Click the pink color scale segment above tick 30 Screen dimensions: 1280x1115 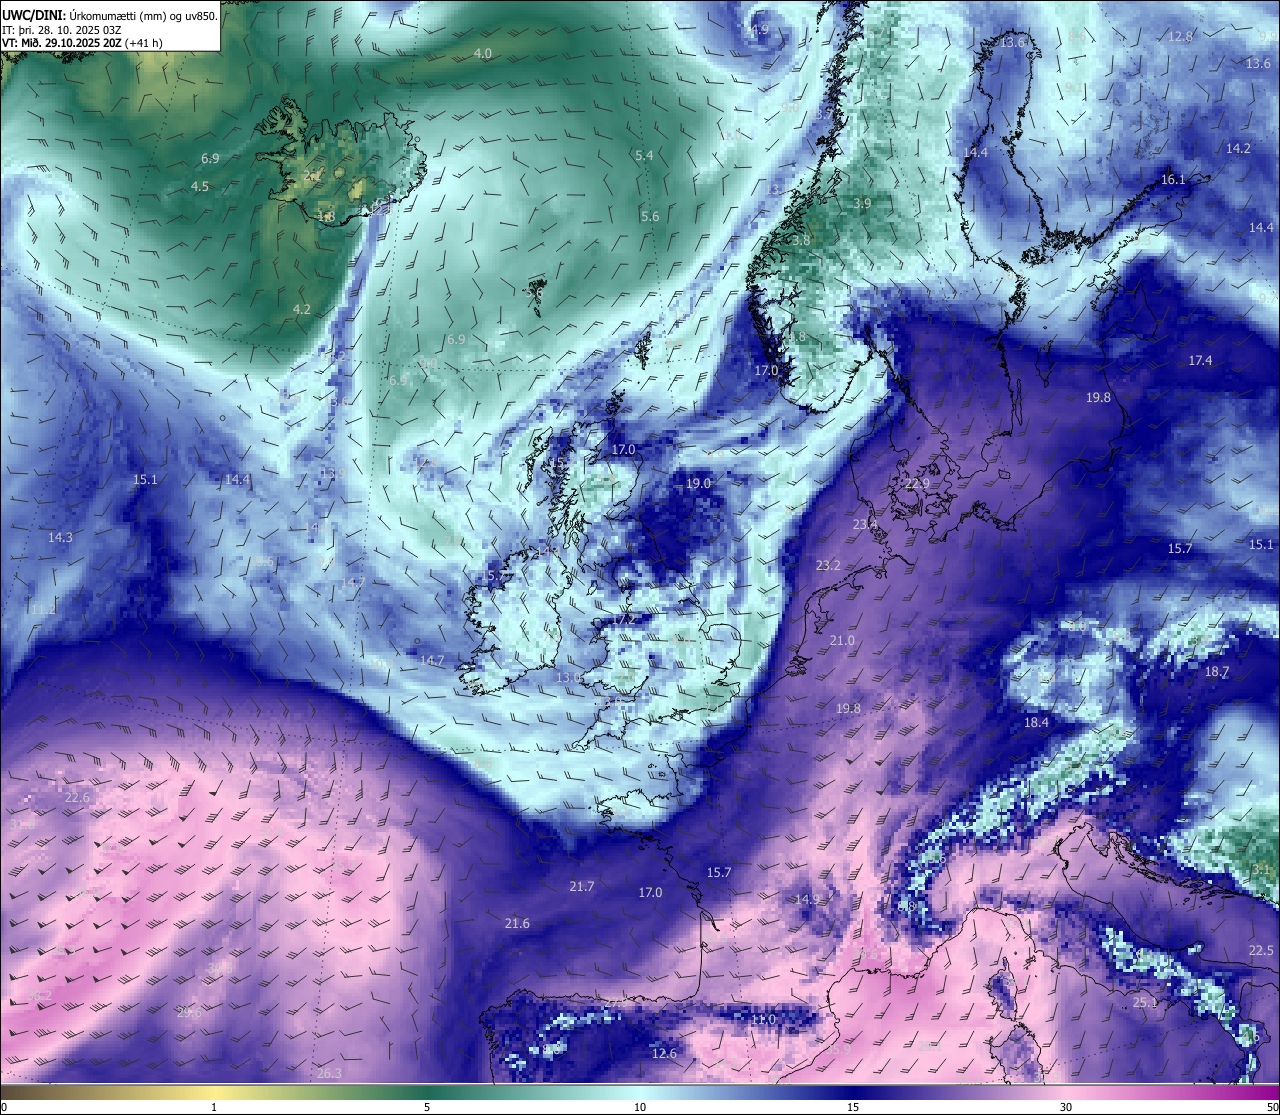pyautogui.click(x=1066, y=1092)
